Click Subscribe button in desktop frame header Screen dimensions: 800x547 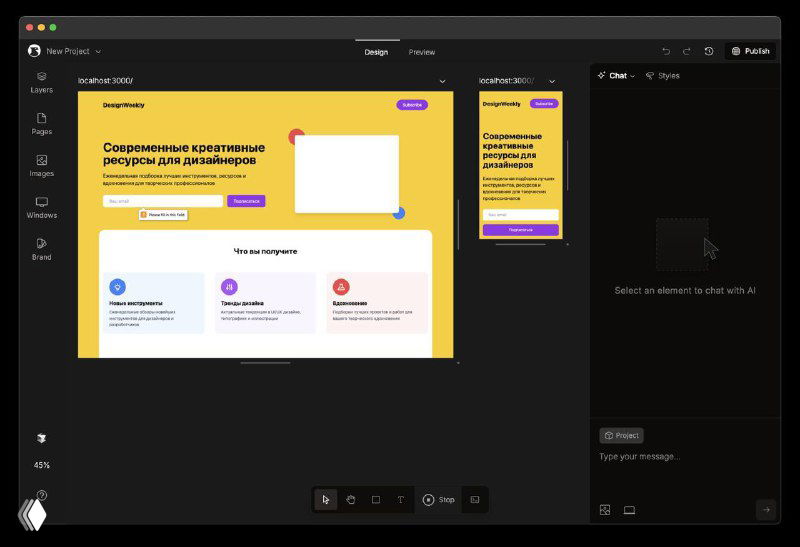tap(412, 105)
